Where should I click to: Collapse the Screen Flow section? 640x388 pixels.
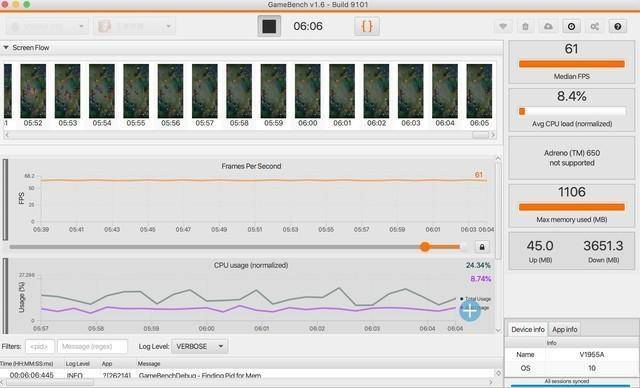pos(6,48)
